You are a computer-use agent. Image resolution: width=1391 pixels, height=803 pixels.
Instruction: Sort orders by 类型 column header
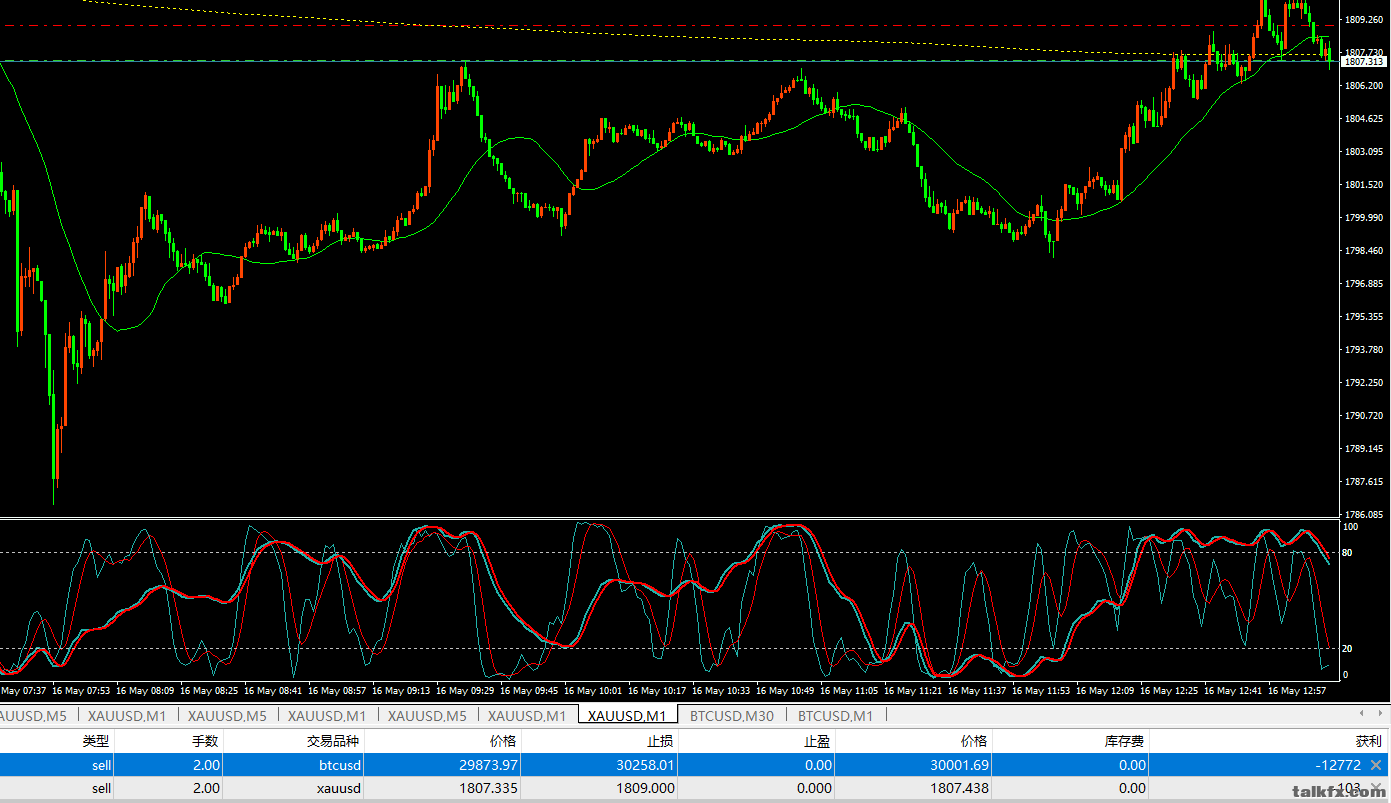96,741
